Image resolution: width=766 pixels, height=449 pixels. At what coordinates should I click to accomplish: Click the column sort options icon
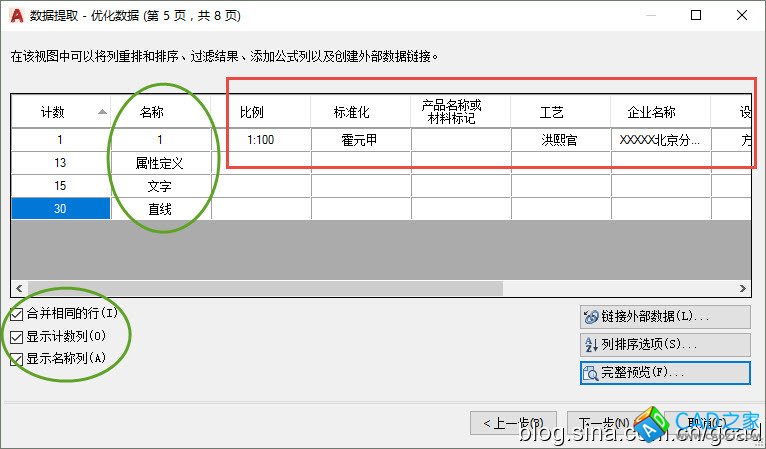click(590, 345)
